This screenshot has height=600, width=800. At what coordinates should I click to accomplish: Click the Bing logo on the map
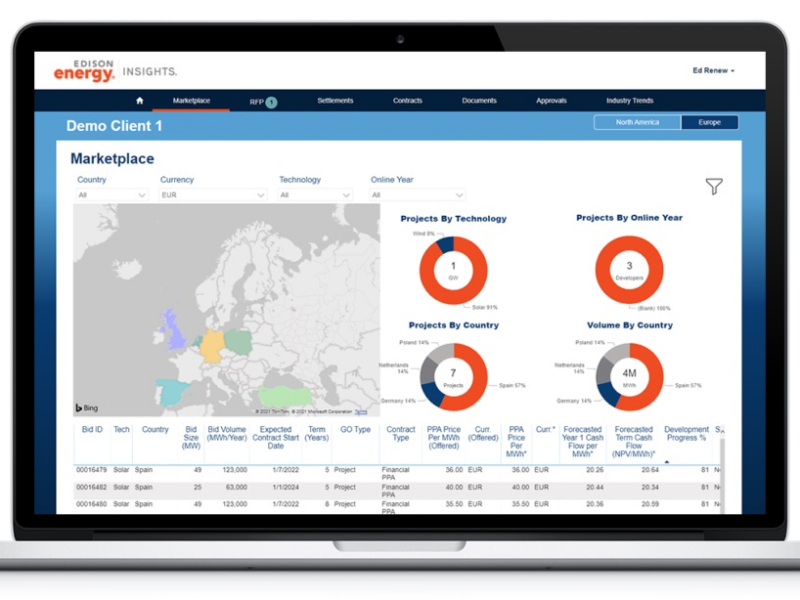[x=87, y=408]
